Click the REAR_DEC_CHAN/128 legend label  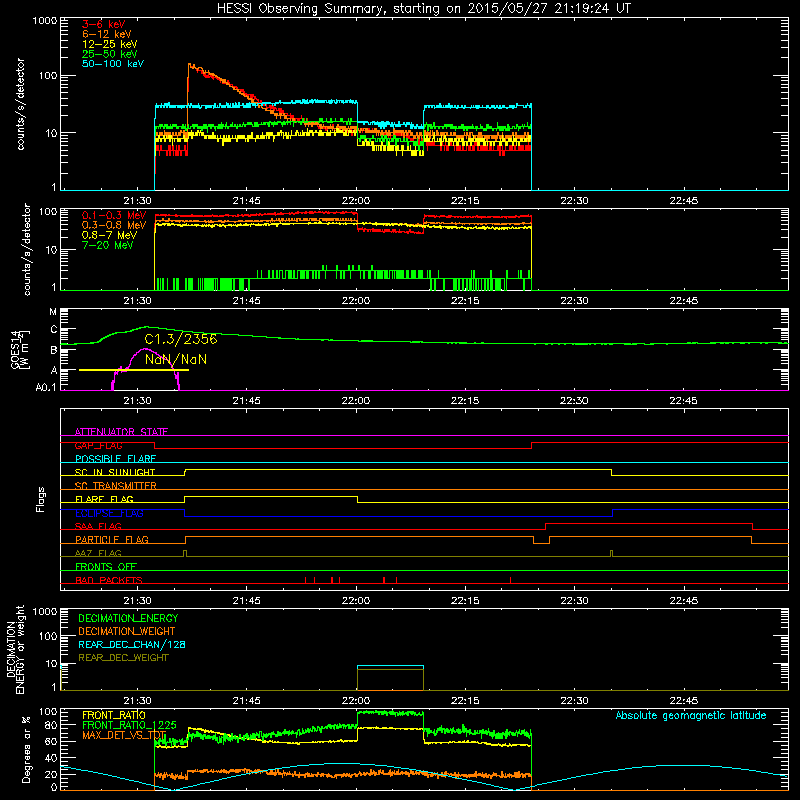click(132, 645)
